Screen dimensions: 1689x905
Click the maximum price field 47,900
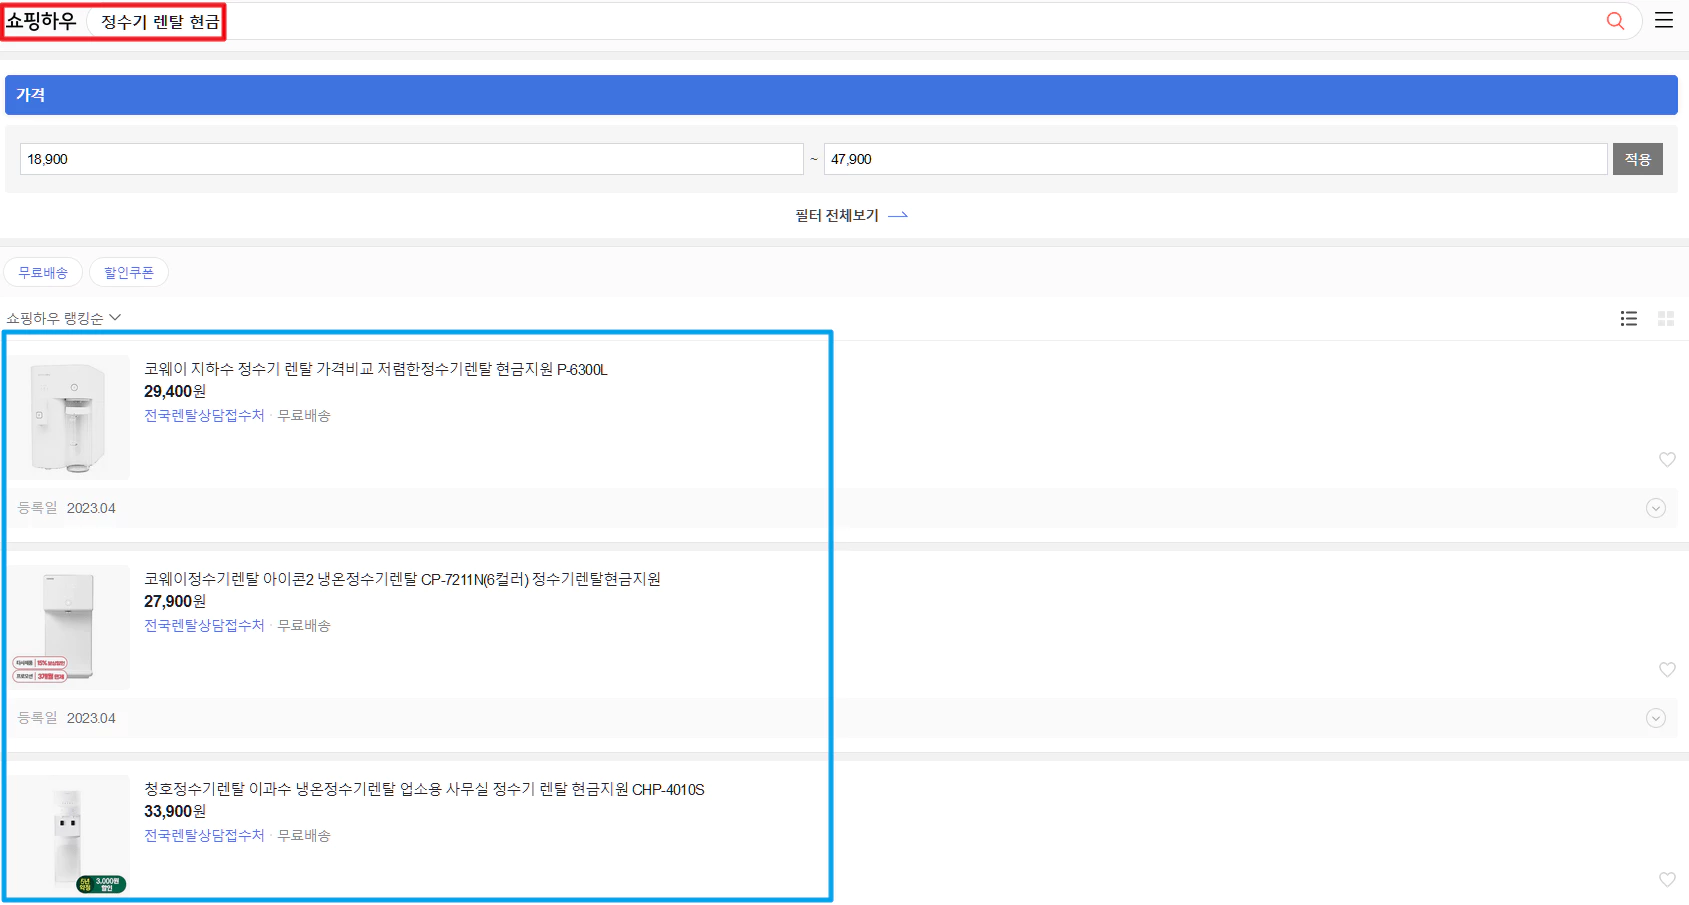click(x=1215, y=159)
